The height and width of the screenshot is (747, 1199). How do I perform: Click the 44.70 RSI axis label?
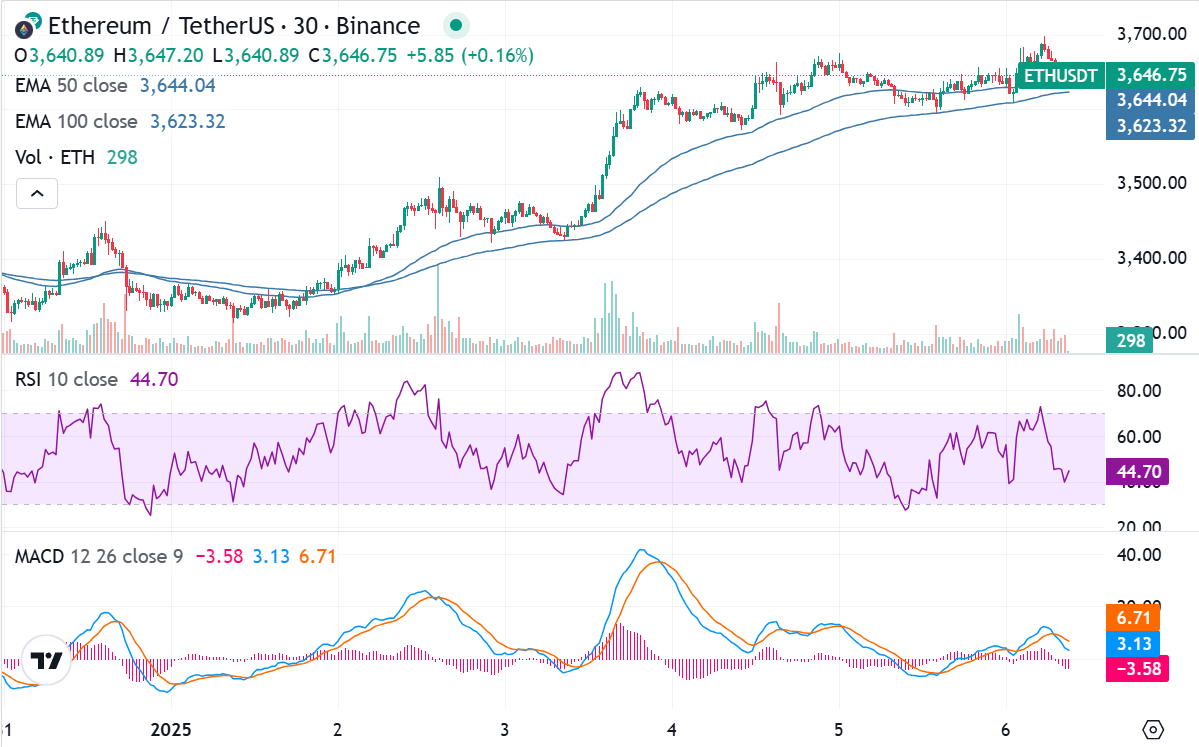tap(1137, 472)
